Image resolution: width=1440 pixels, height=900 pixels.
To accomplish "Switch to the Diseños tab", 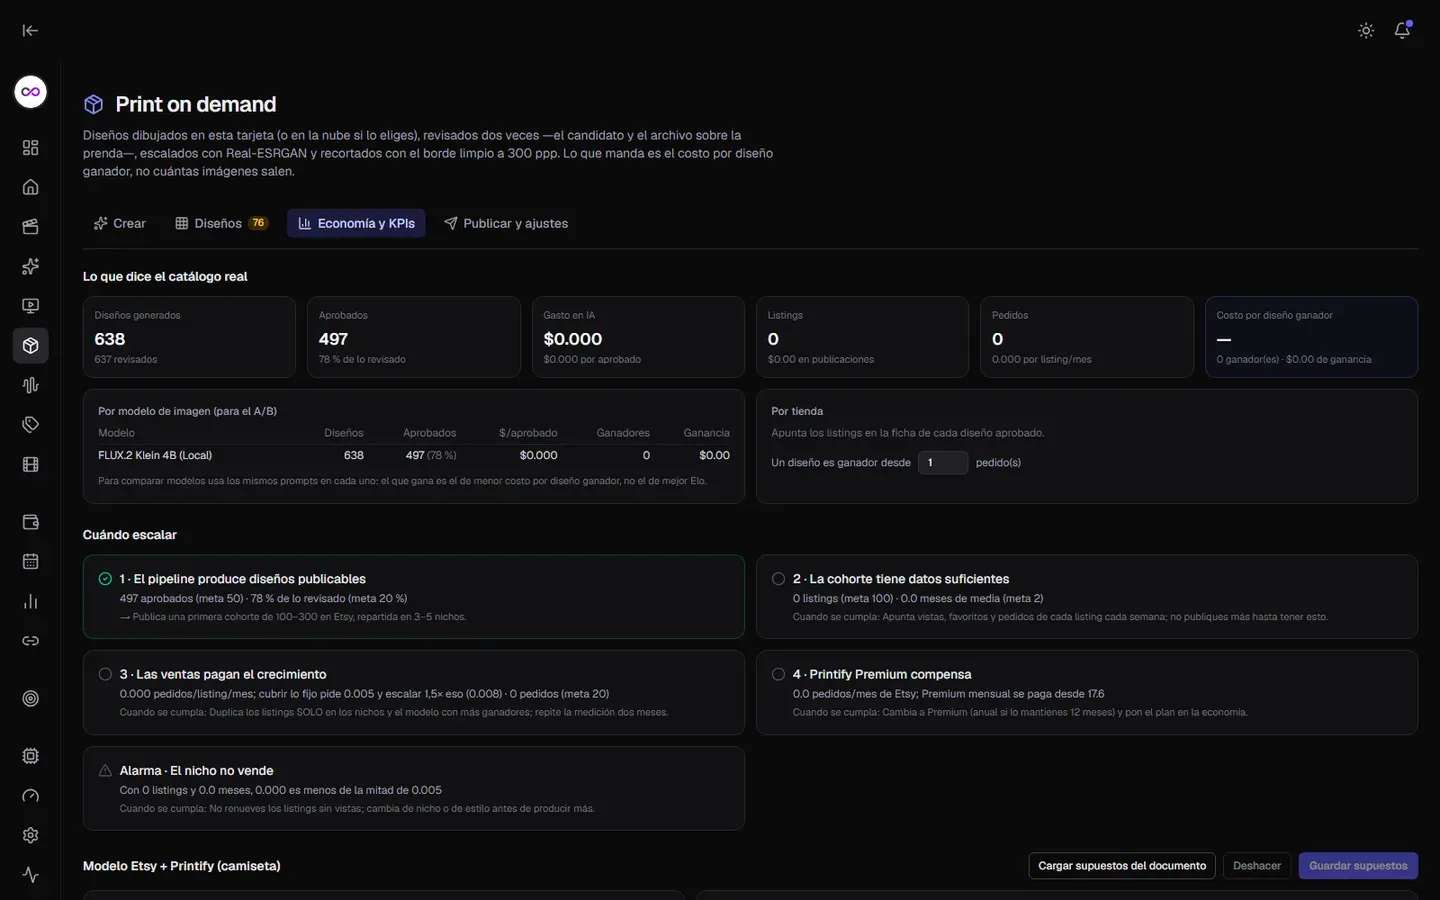I will click(221, 223).
